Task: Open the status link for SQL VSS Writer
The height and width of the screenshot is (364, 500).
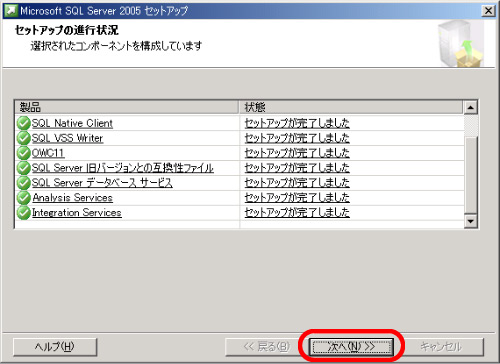Action: click(297, 138)
